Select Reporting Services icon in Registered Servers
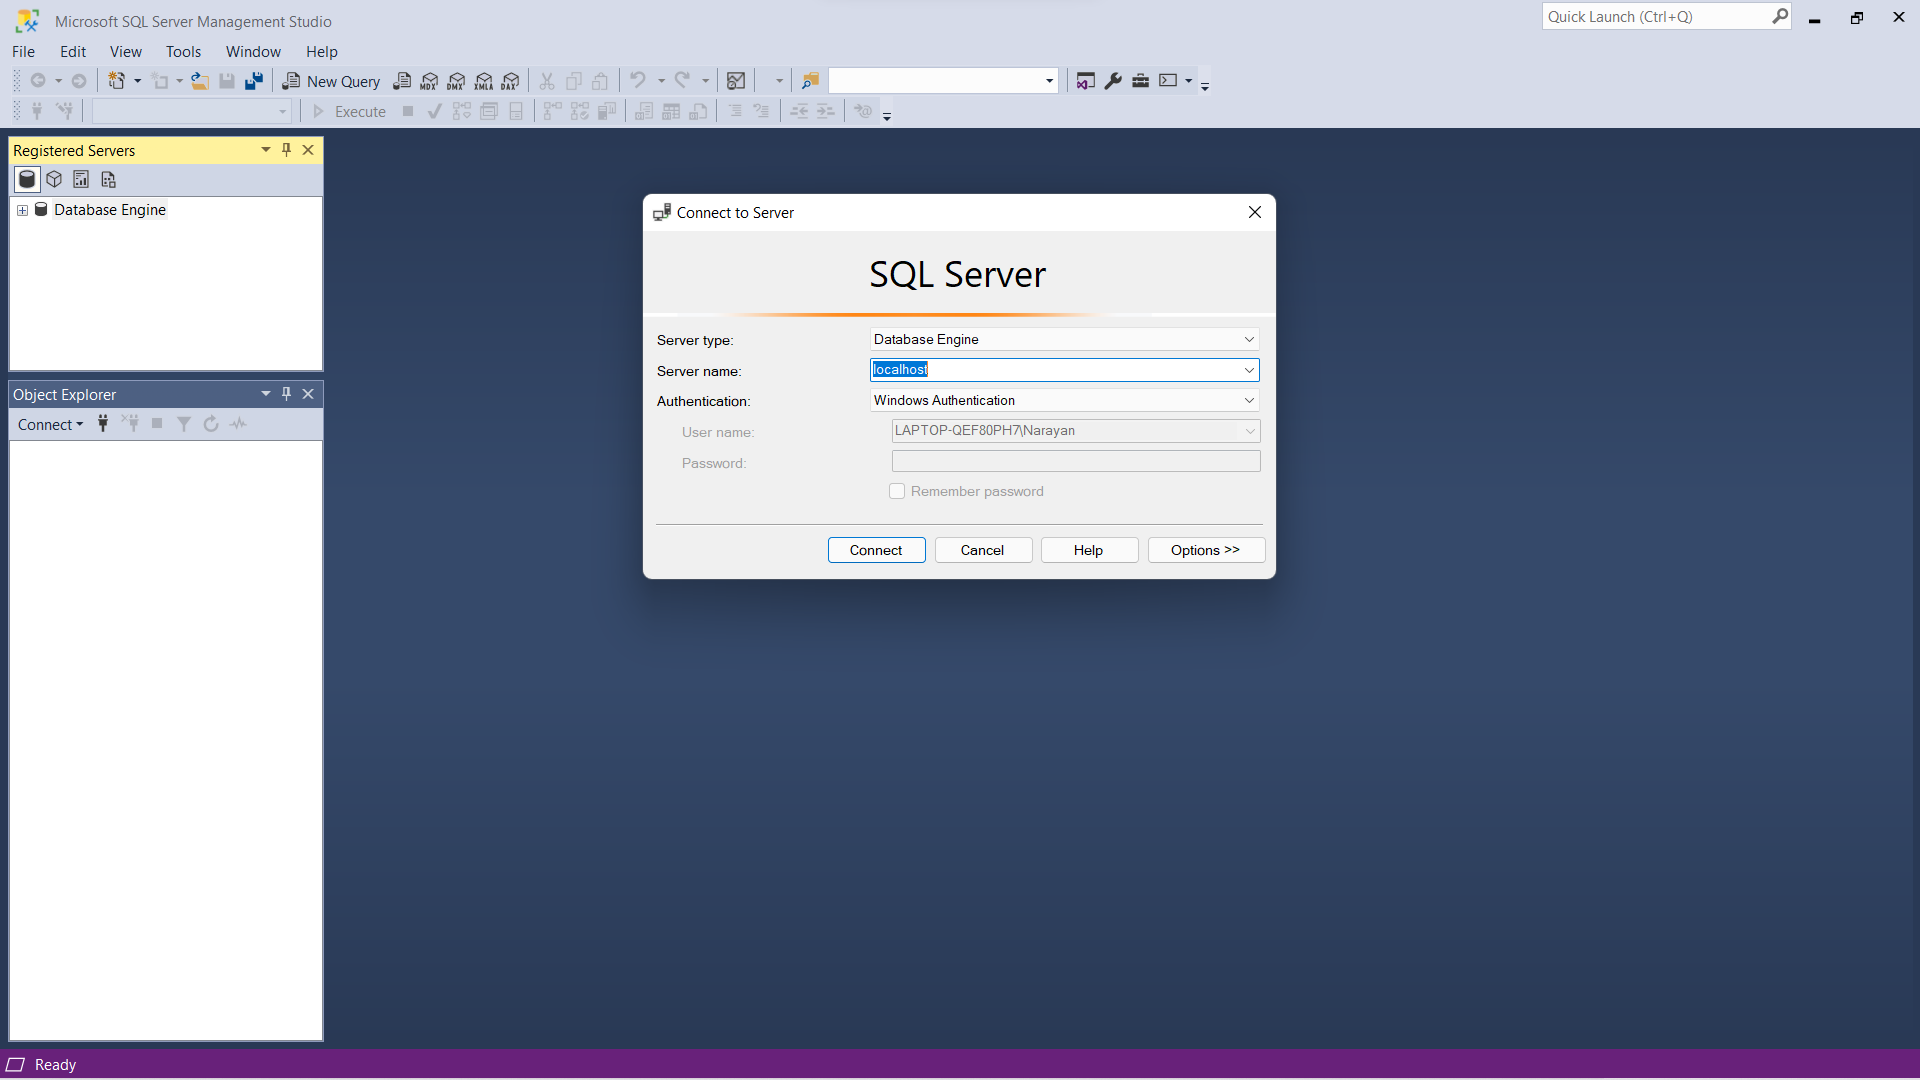The image size is (1920, 1080). (81, 180)
